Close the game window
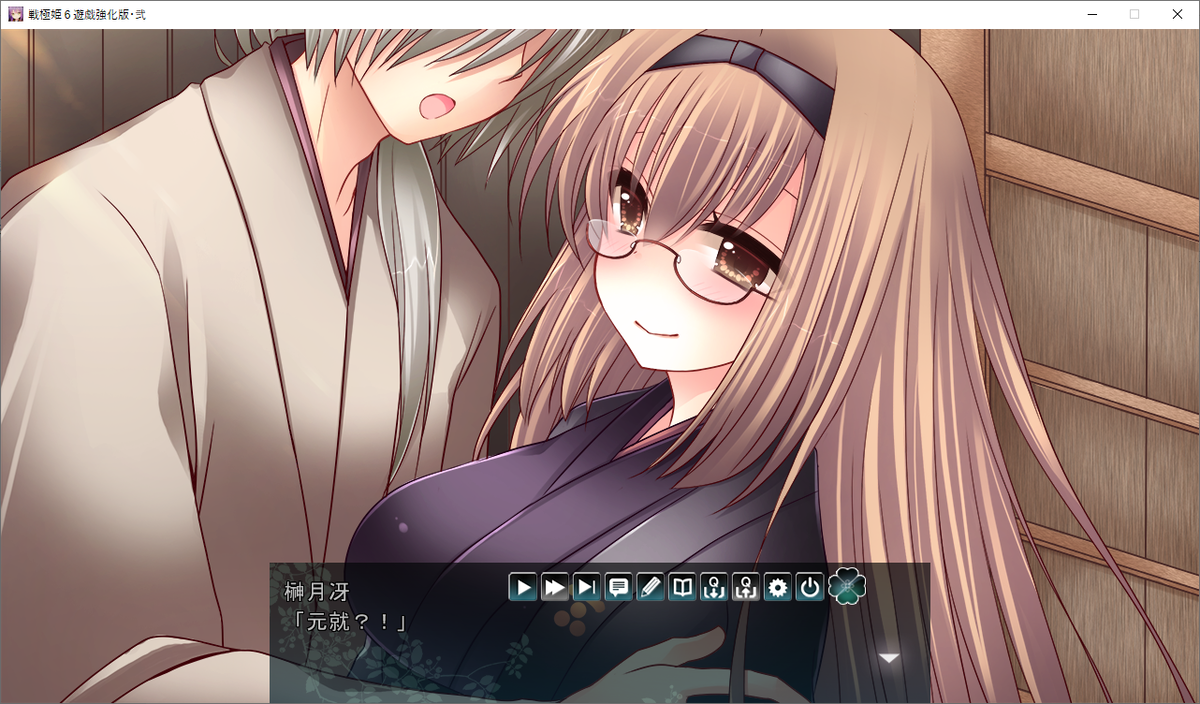1200x704 pixels. pos(1177,14)
